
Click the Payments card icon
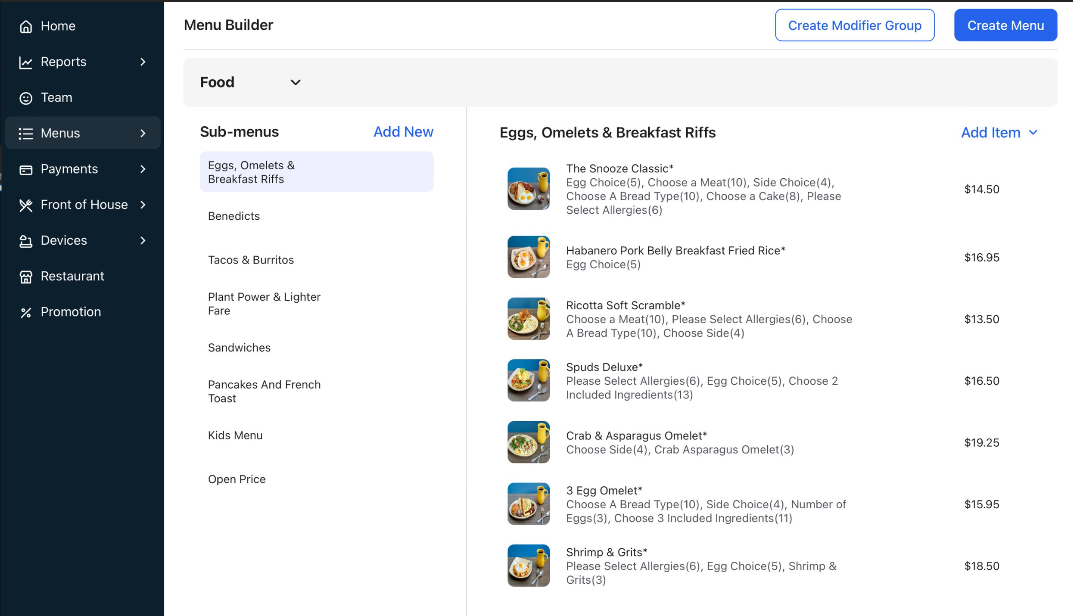pos(26,169)
